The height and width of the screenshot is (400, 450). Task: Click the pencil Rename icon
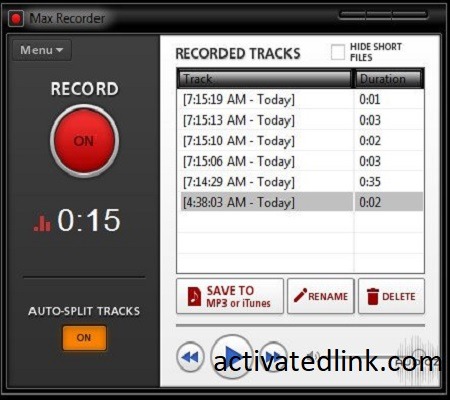(x=300, y=296)
